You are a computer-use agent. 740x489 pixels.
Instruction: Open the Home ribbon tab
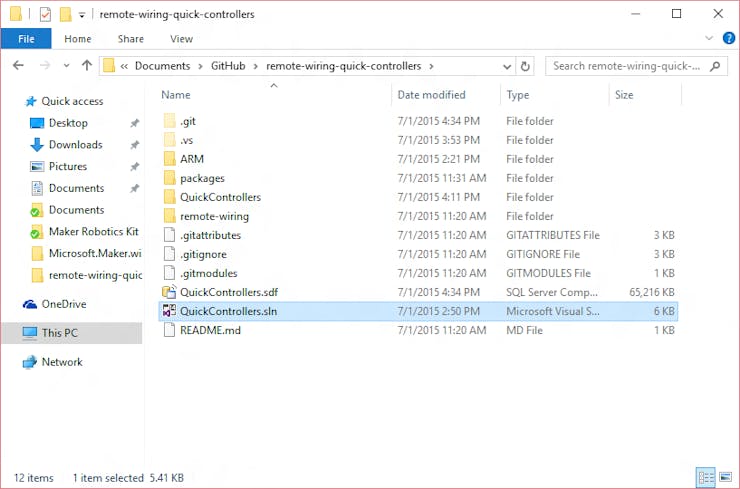[x=78, y=39]
